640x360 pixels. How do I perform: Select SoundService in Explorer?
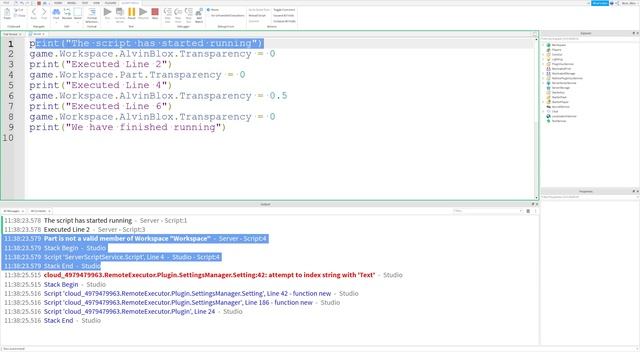tap(560, 107)
